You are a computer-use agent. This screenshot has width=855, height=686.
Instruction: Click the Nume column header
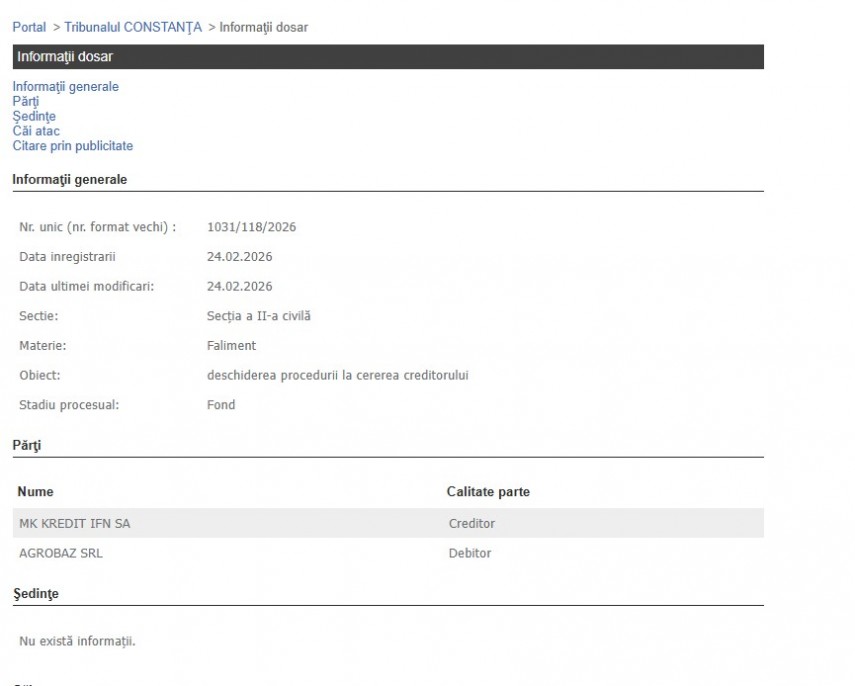pyautogui.click(x=36, y=492)
